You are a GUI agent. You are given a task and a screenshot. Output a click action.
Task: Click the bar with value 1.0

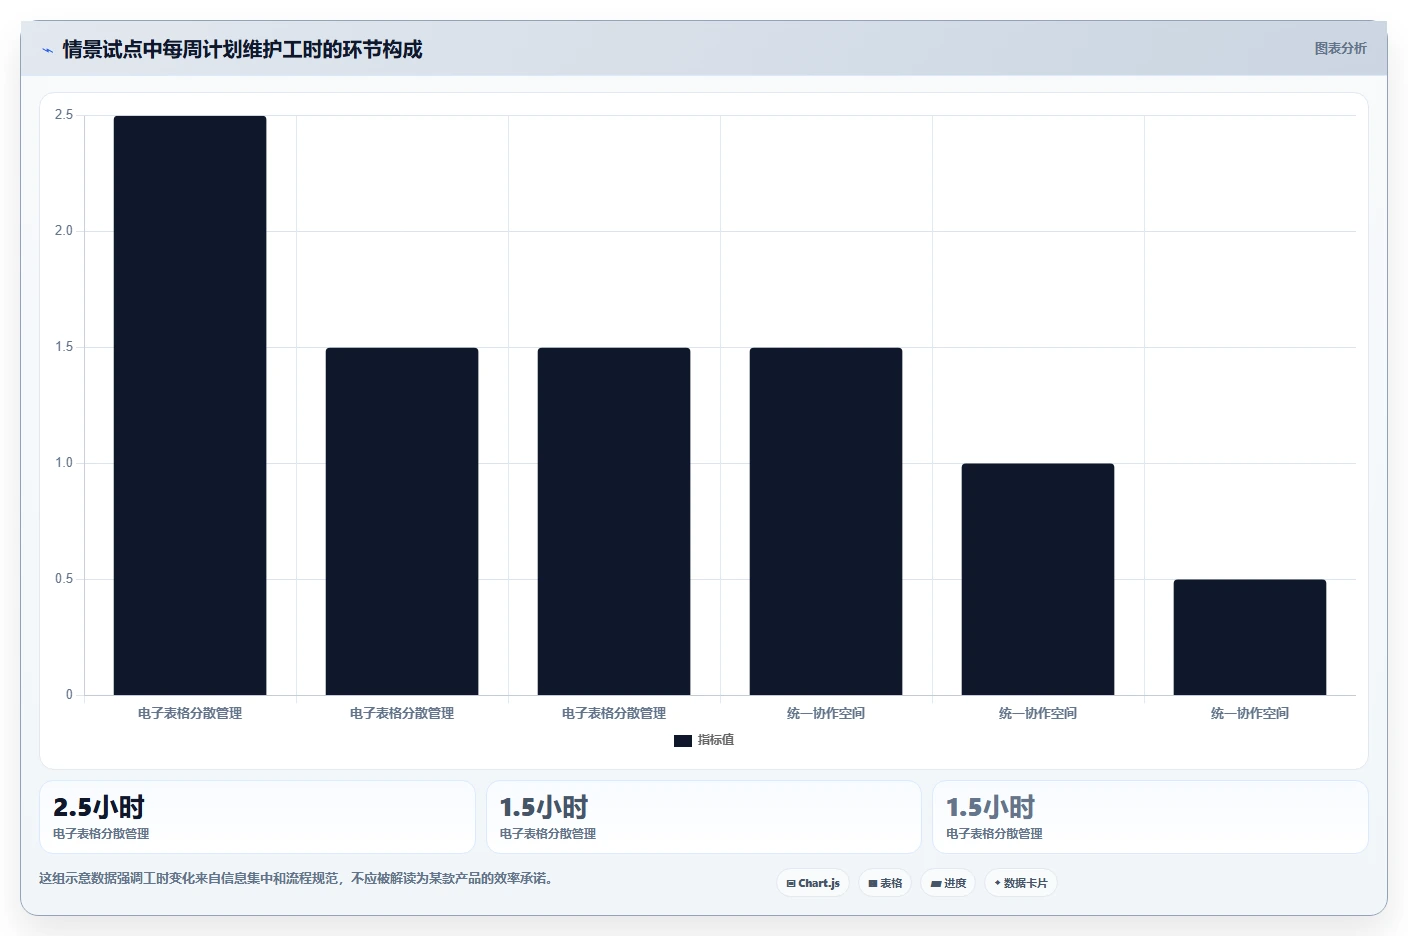point(1038,579)
